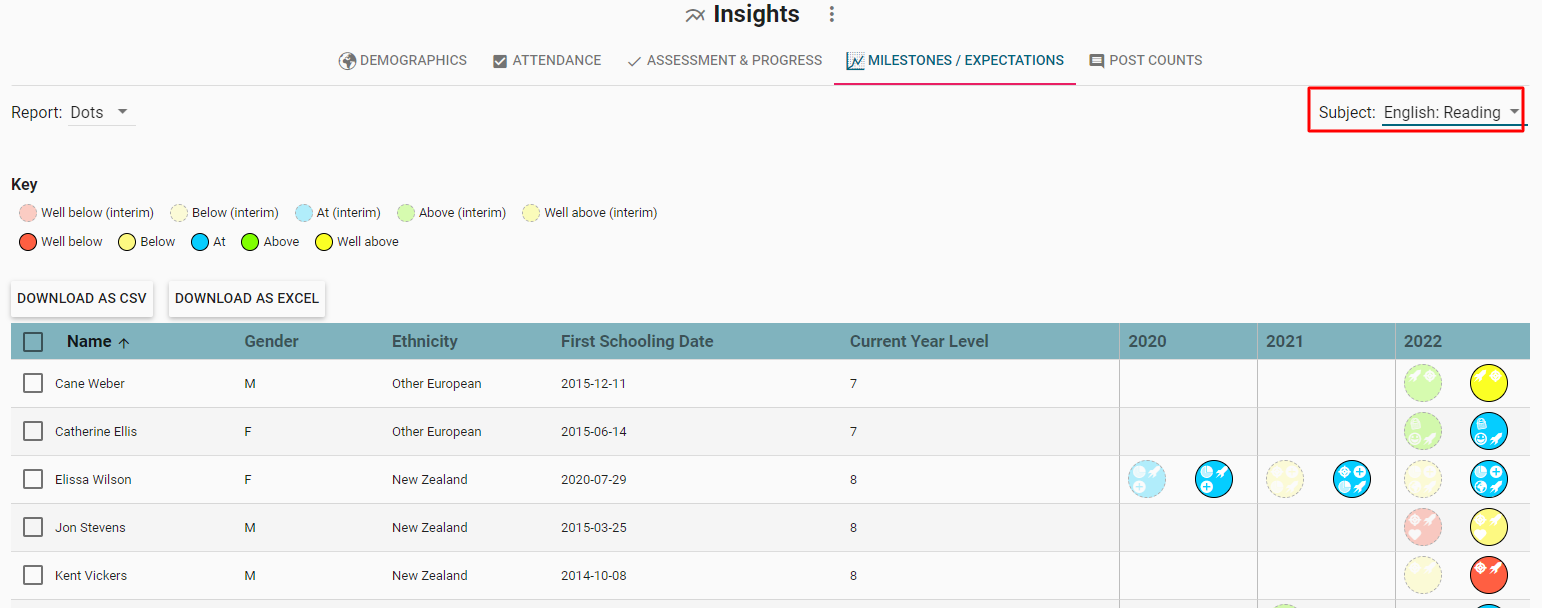Click the date 2014-10-08
1542x608 pixels.
(594, 576)
